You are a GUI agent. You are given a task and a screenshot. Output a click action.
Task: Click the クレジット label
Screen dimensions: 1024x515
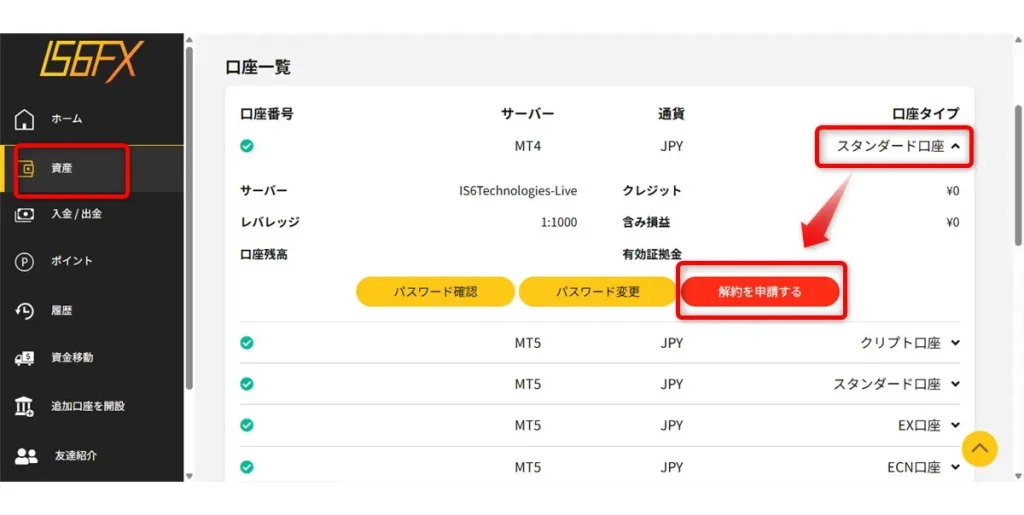[652, 191]
